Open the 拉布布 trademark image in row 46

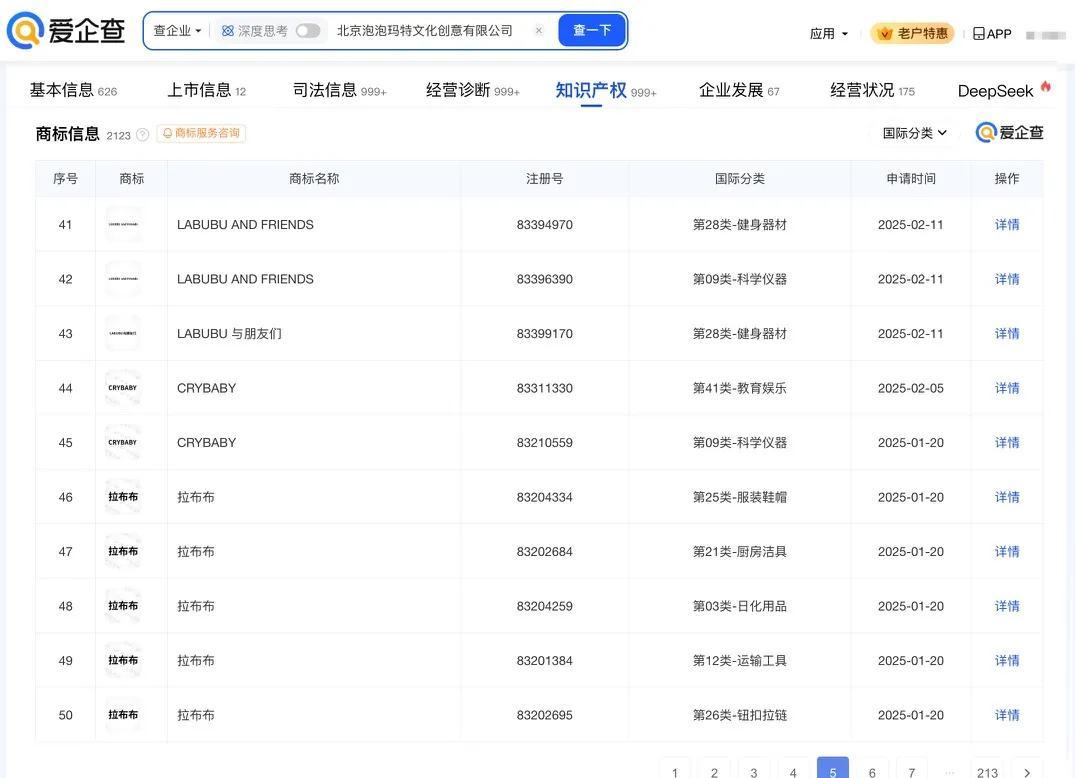coord(123,497)
